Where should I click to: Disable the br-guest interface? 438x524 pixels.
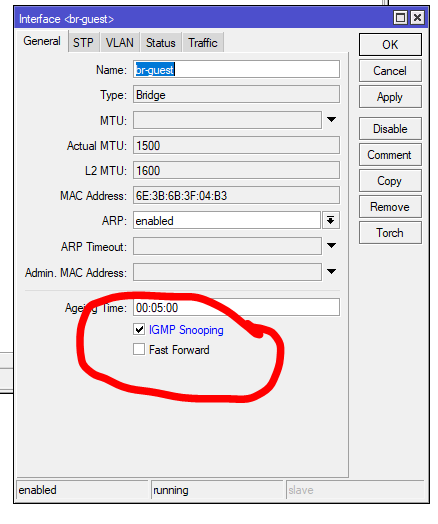click(x=390, y=129)
